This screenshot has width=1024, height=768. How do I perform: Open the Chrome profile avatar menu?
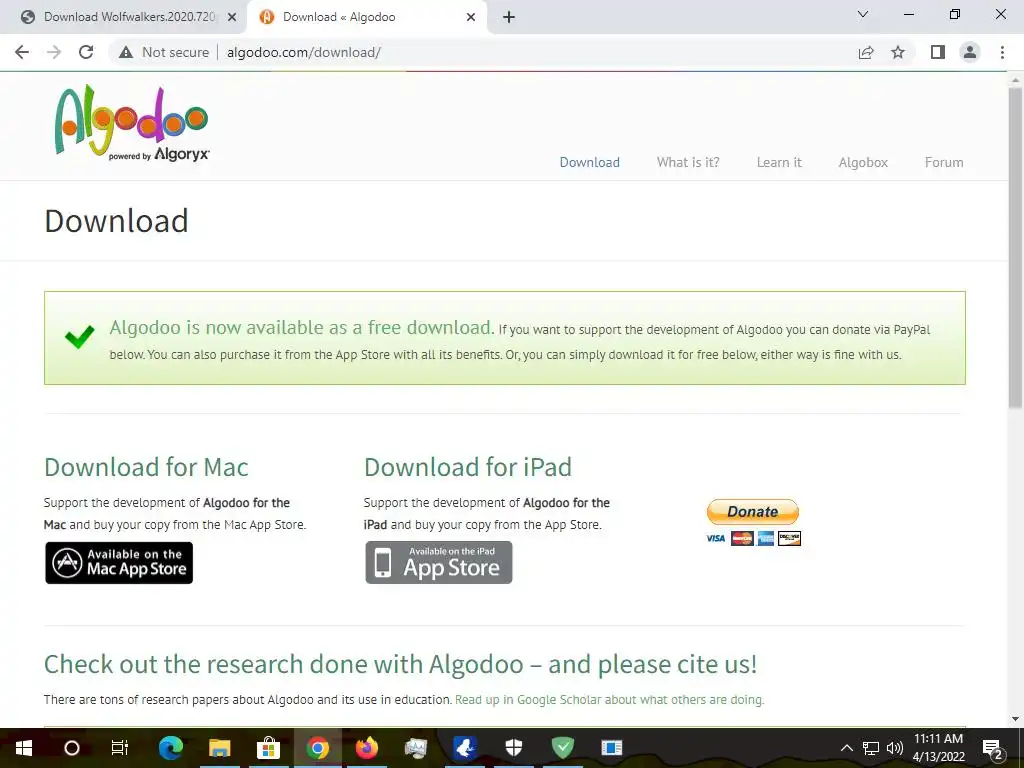[x=970, y=52]
